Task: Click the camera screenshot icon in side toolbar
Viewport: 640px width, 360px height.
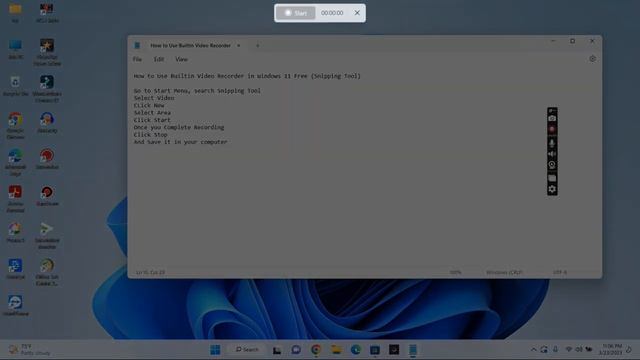Action: pos(552,118)
